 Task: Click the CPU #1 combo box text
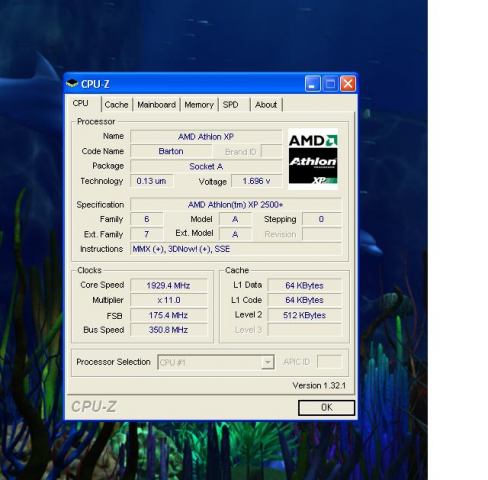[172, 363]
